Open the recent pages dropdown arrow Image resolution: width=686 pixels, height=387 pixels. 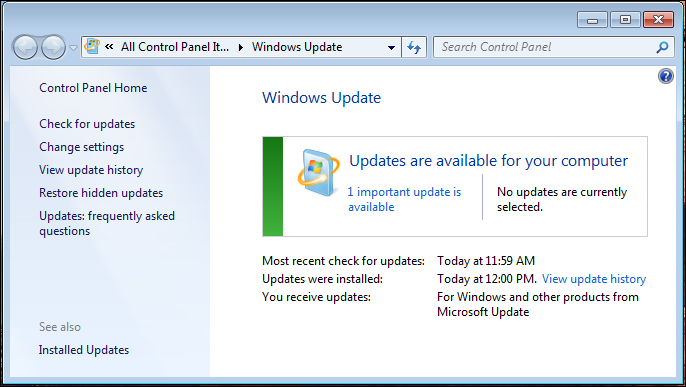(74, 47)
